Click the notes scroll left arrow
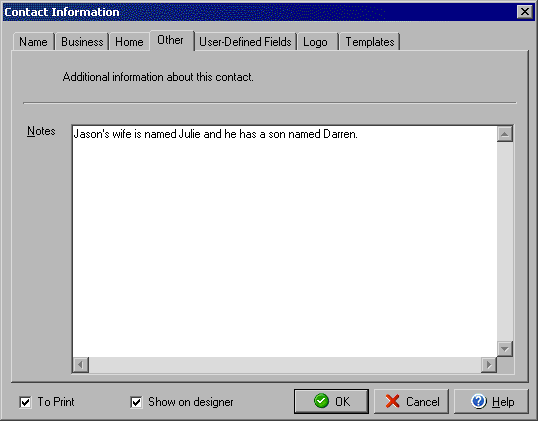The height and width of the screenshot is (421, 538). 81,365
